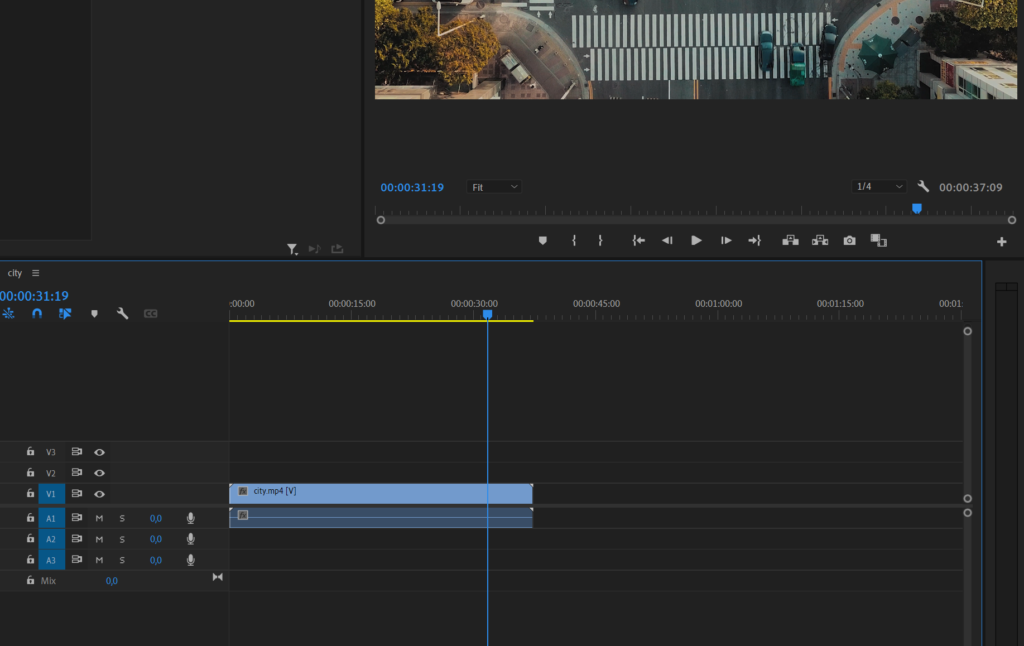
Task: Click the Add Marker icon in Program Monitor
Action: [x=543, y=241]
